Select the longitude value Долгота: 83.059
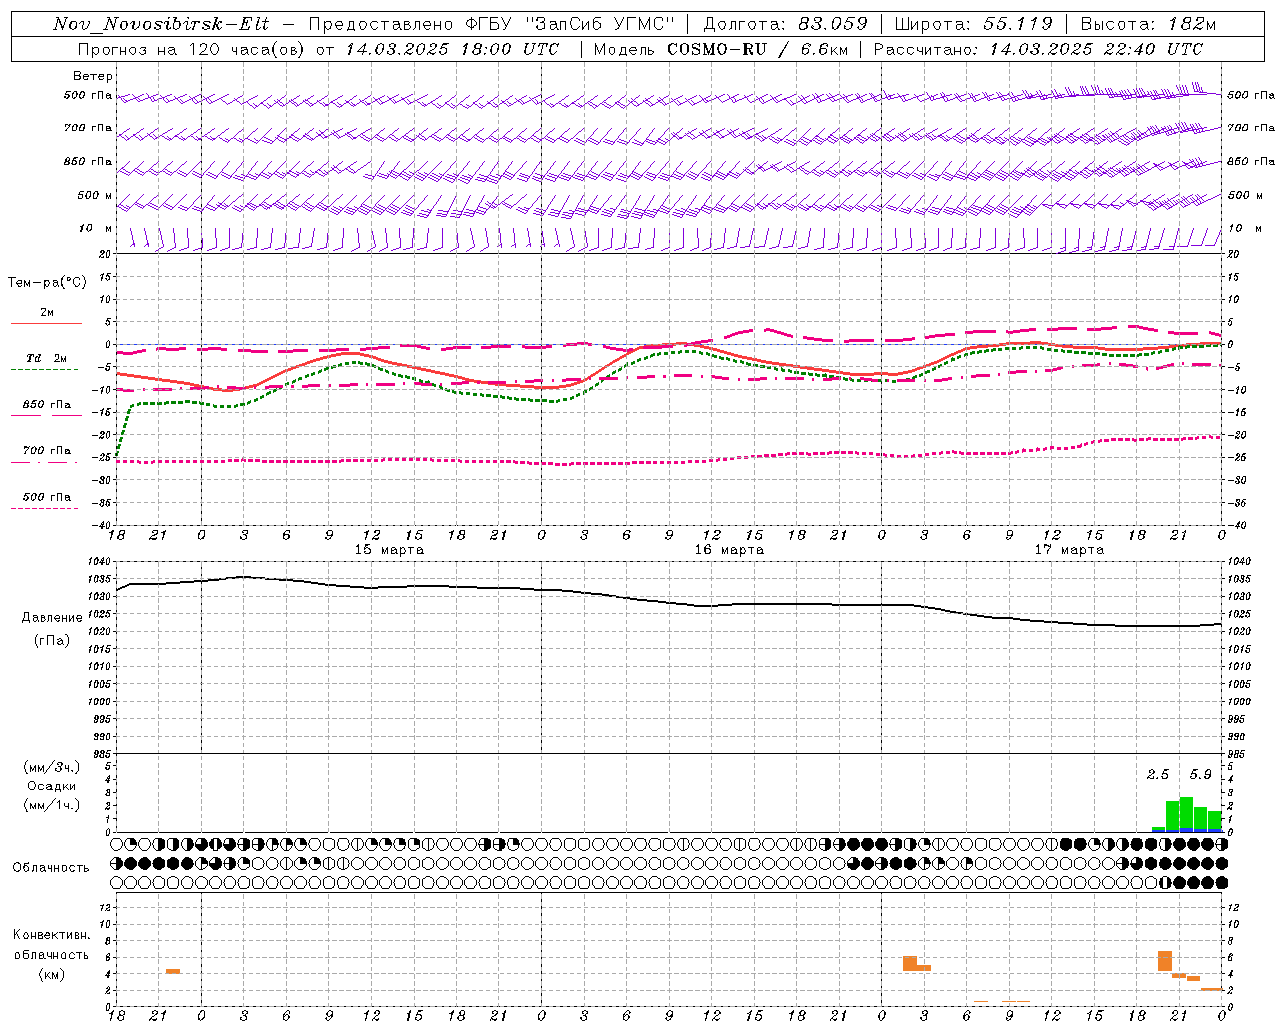The width and height of the screenshot is (1280, 1024). 785,24
